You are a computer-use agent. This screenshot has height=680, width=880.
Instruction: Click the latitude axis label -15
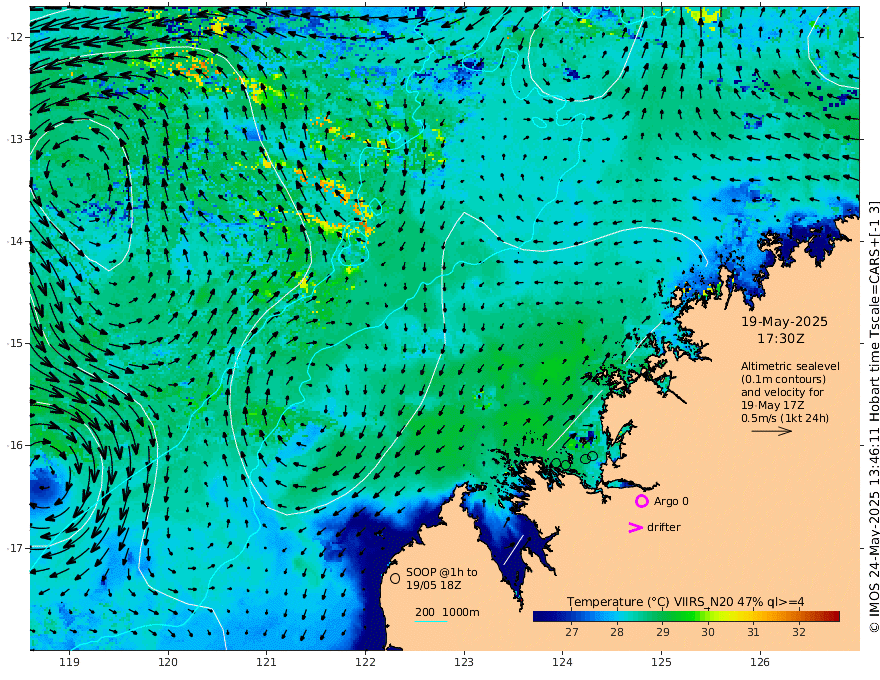pos(15,343)
